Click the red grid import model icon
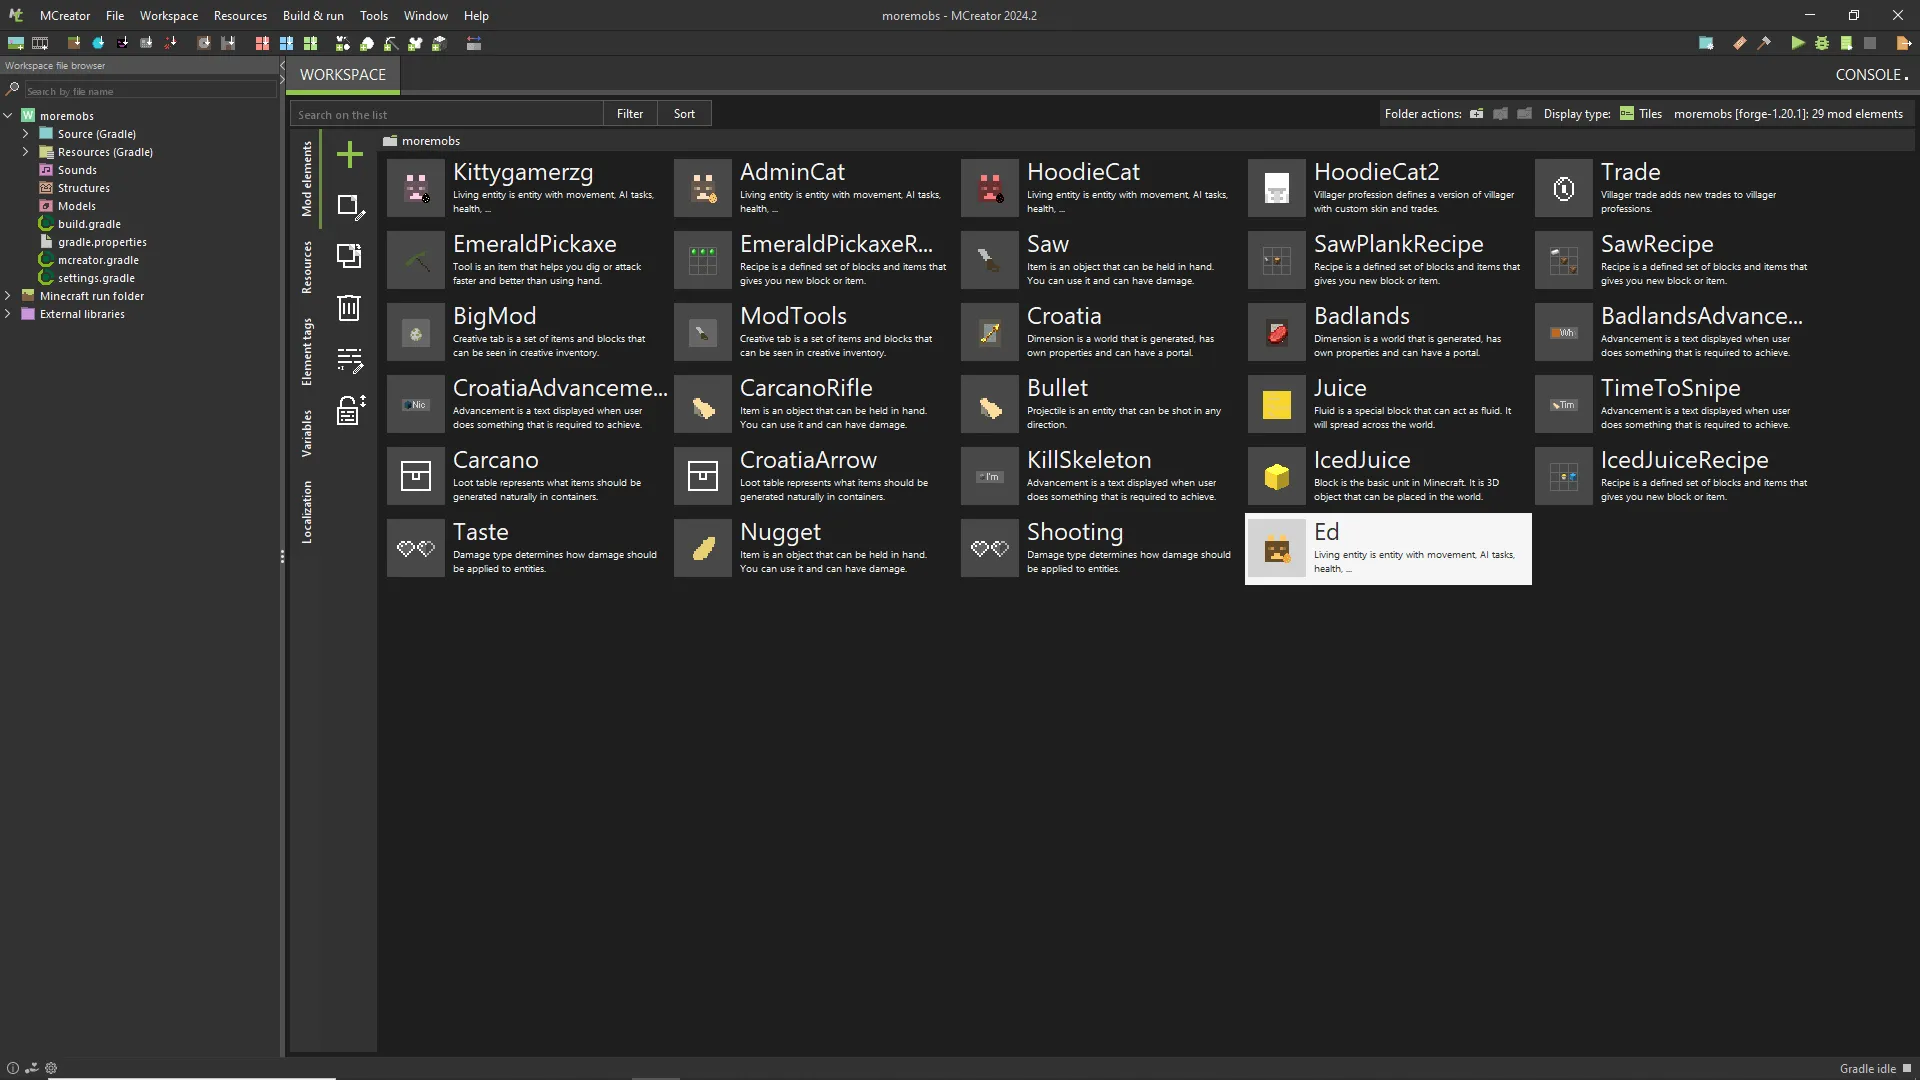Viewport: 1920px width, 1080px height. (x=262, y=43)
